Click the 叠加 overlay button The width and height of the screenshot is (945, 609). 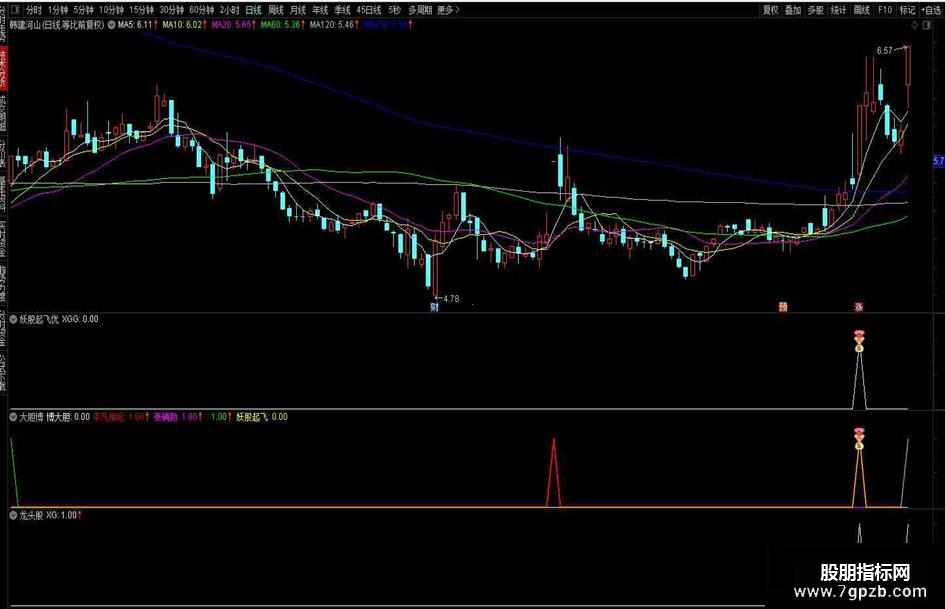tap(793, 10)
